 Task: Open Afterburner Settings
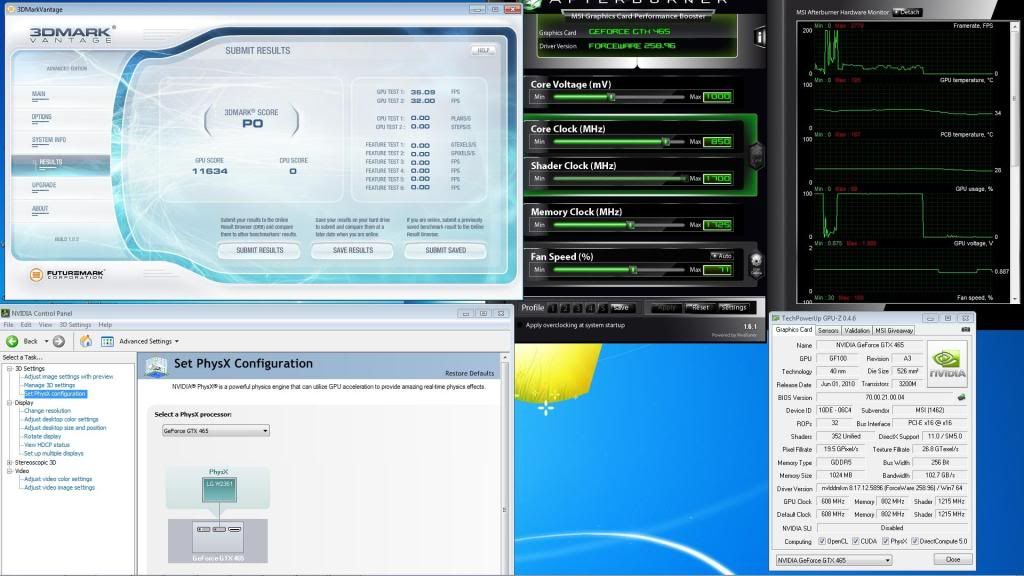pyautogui.click(x=733, y=308)
